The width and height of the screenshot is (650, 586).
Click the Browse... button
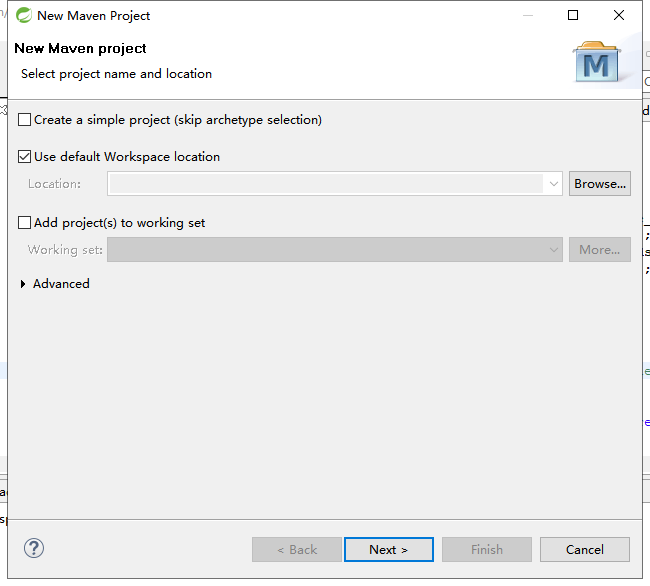click(599, 184)
